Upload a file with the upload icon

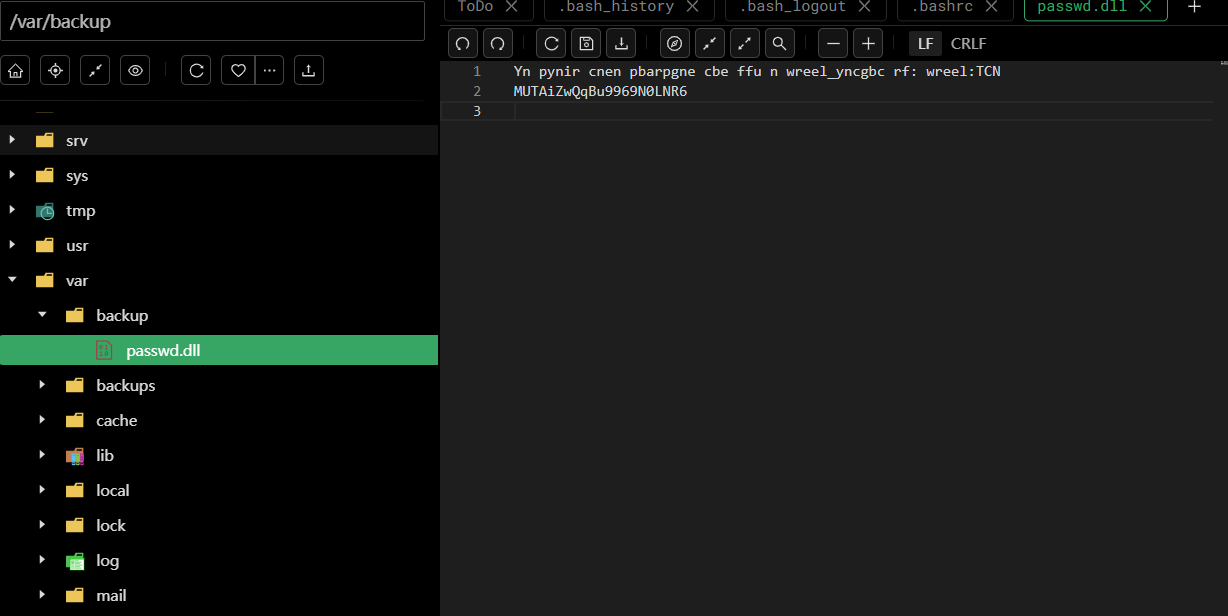coord(309,70)
